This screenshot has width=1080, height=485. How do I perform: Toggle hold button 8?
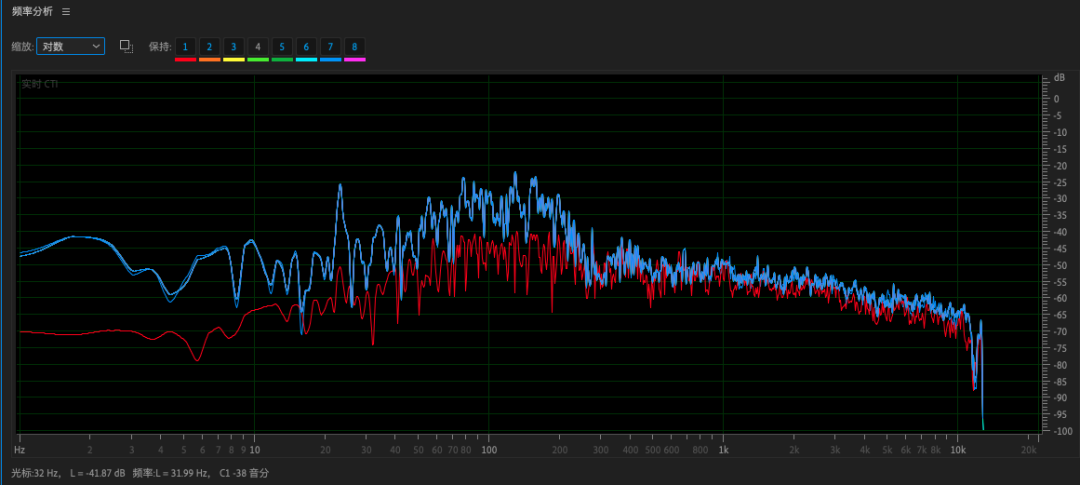(x=355, y=47)
